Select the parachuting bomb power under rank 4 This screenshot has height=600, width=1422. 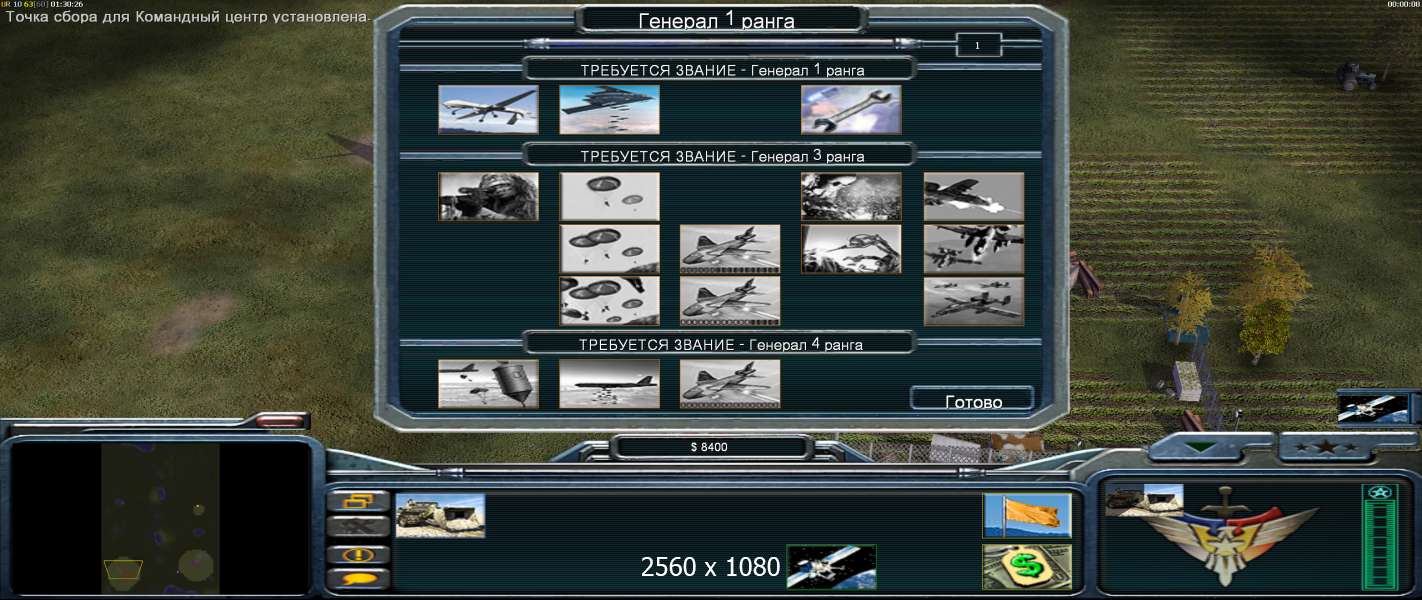click(488, 384)
